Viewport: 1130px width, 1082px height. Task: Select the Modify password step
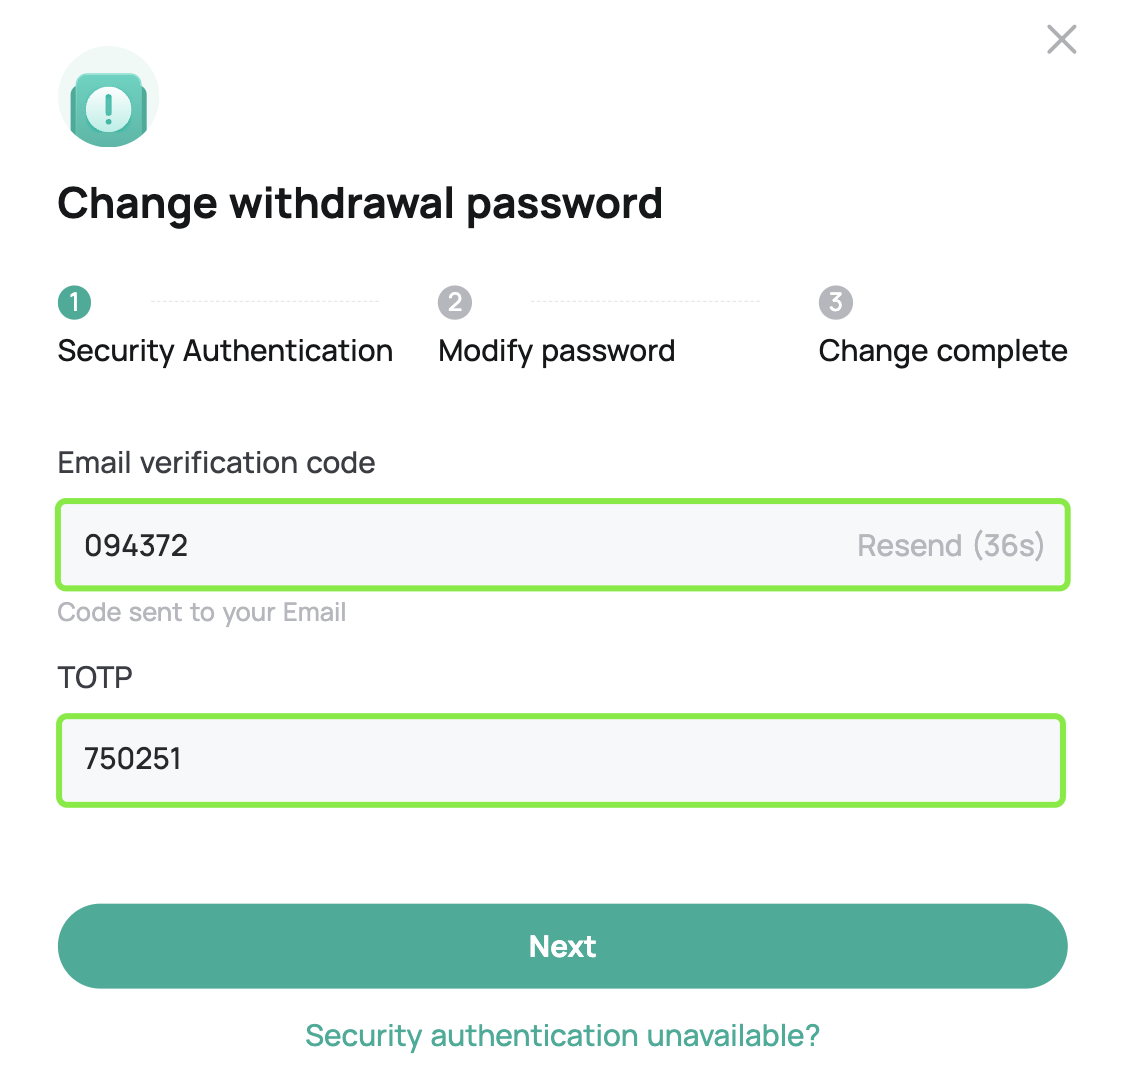click(556, 350)
